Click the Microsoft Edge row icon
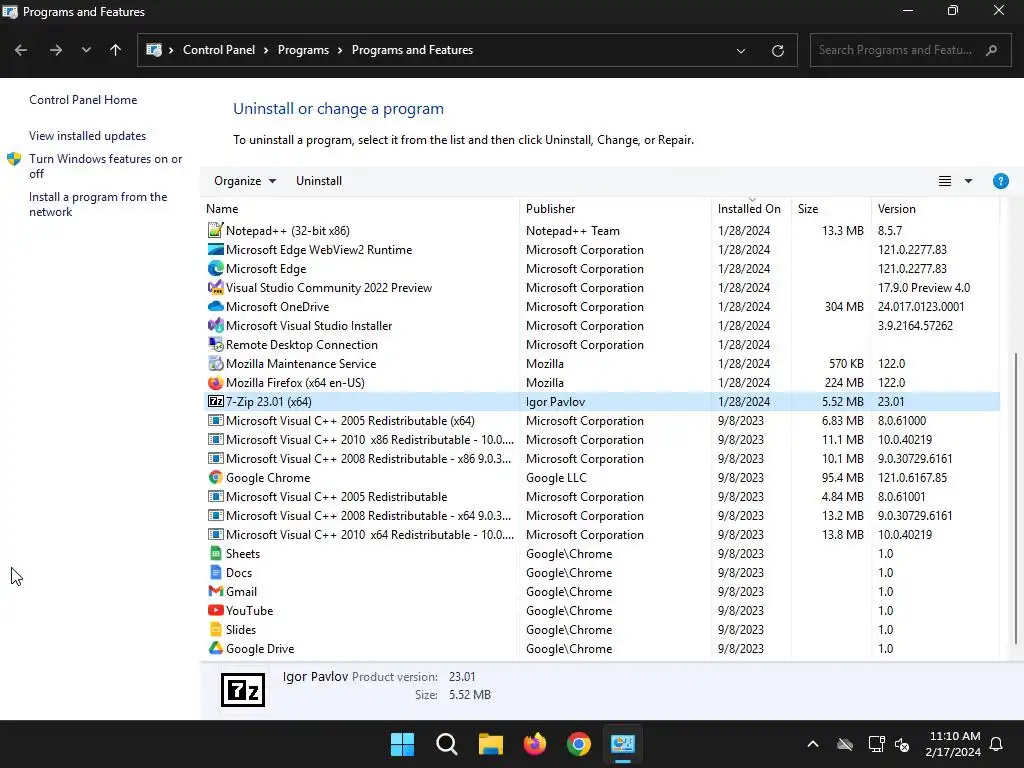Screen dimensions: 1024x768 (x=216, y=268)
